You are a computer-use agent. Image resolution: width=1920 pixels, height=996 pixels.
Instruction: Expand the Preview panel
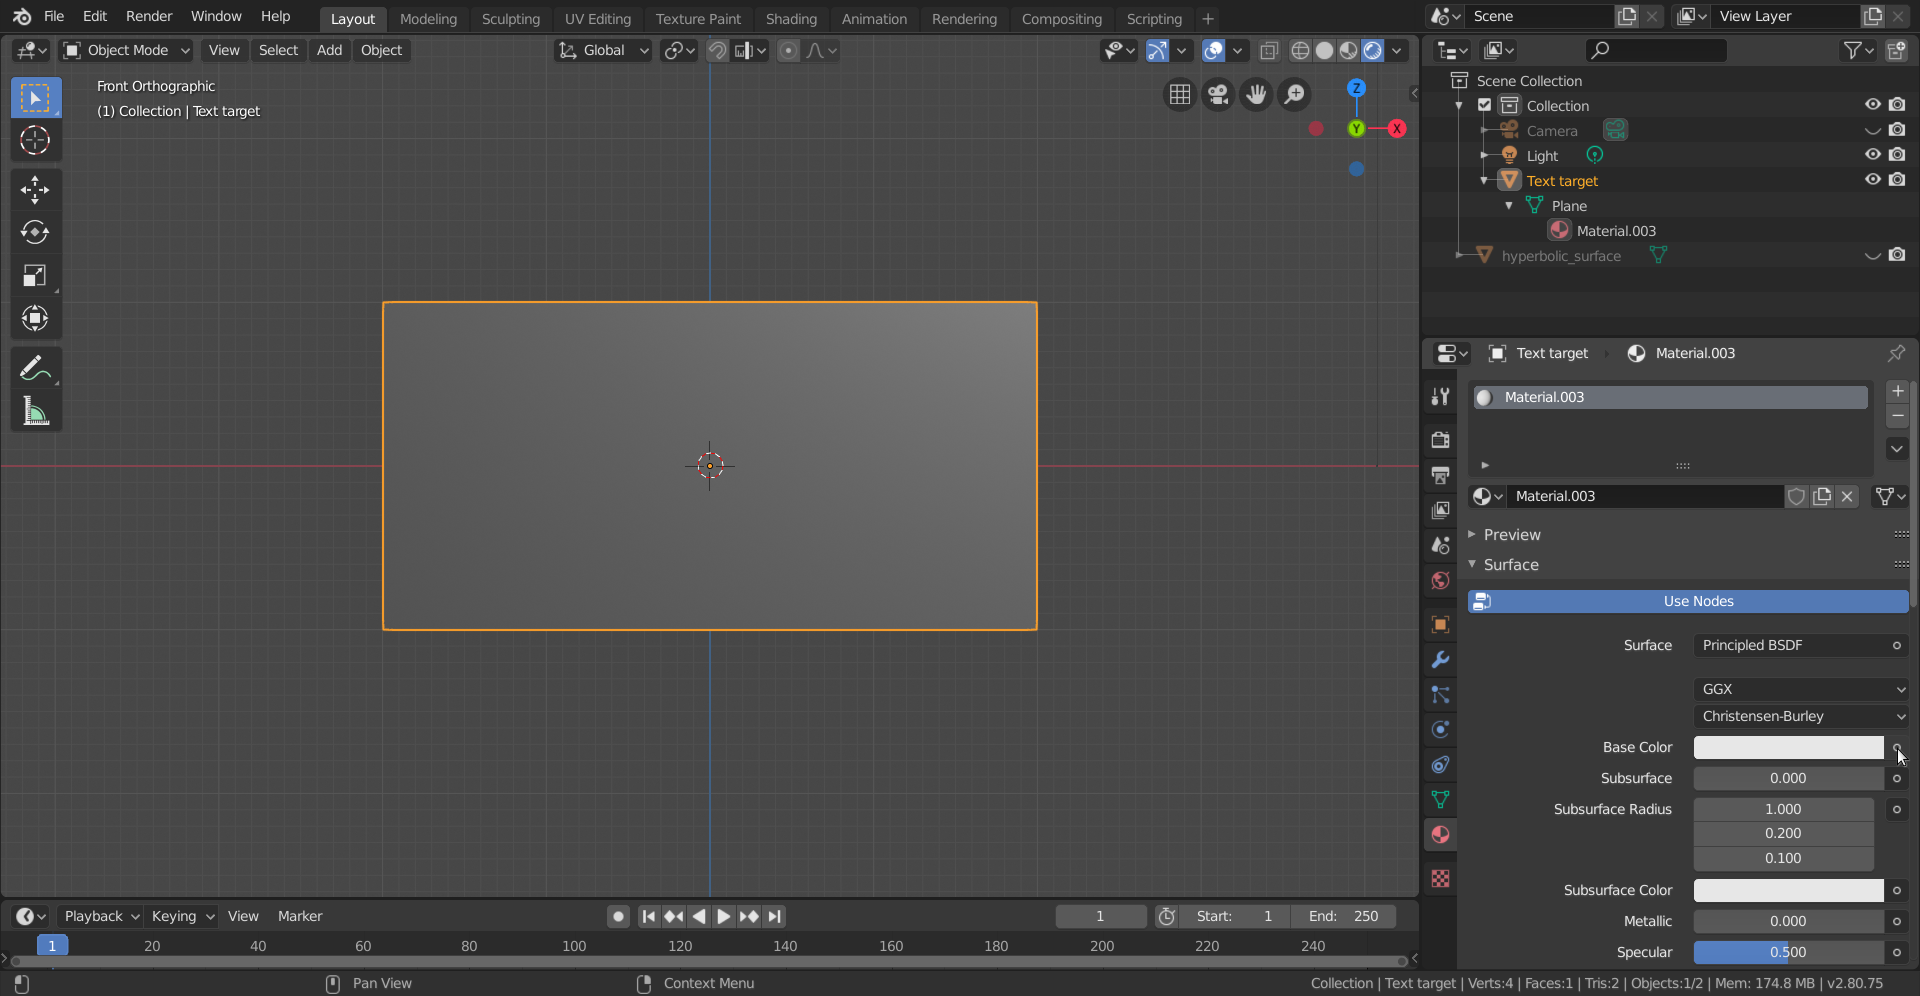click(1511, 535)
